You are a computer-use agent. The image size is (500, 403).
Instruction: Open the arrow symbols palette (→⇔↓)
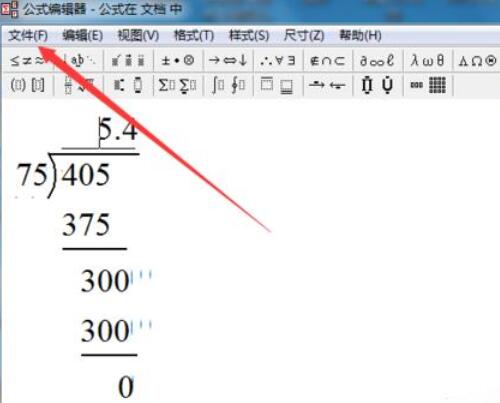228,61
